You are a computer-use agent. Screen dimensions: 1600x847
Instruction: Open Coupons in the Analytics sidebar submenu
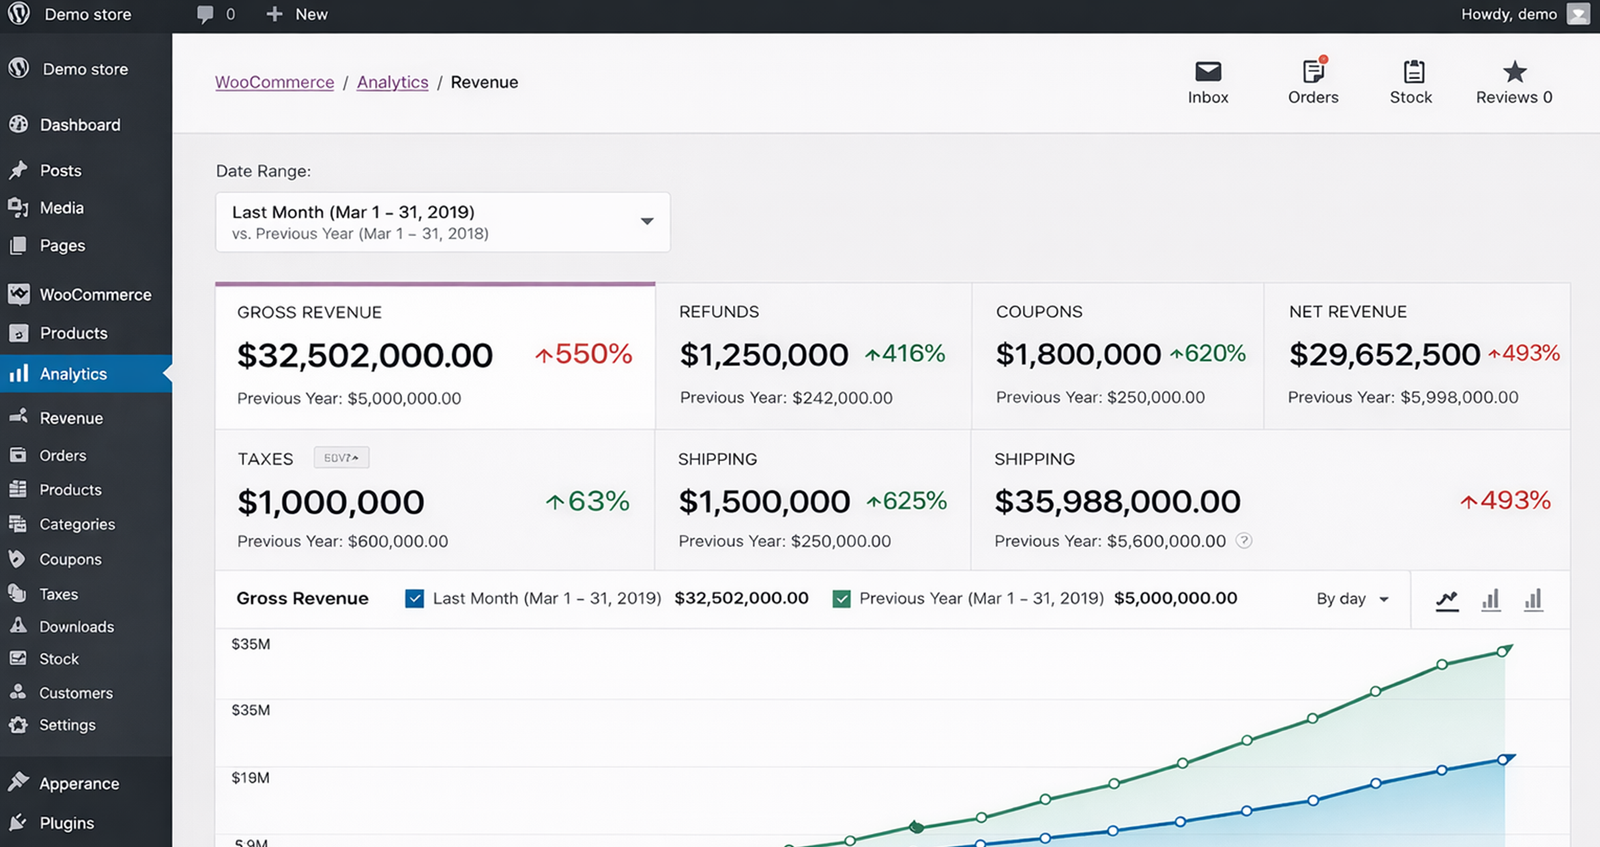pyautogui.click(x=70, y=559)
